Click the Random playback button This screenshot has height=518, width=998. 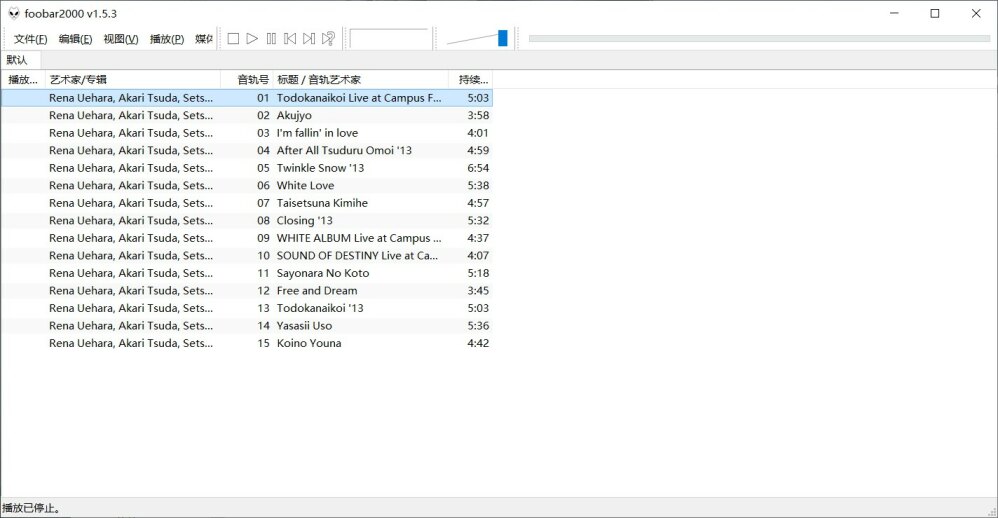328,39
